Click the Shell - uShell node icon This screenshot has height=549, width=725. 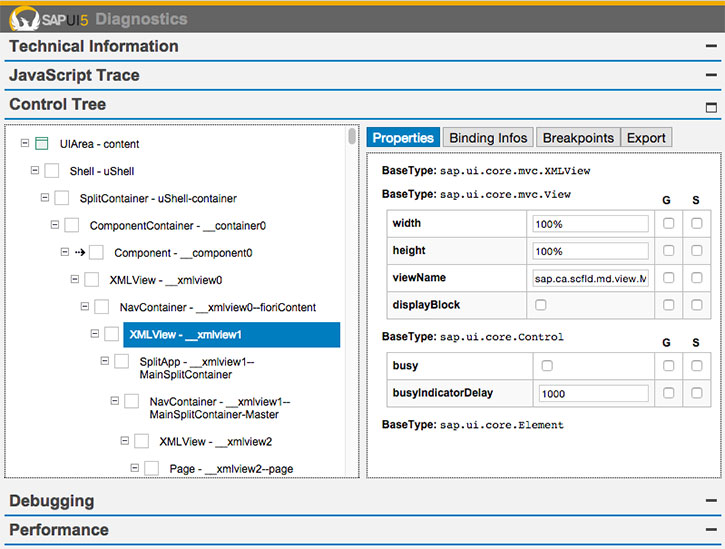click(51, 171)
